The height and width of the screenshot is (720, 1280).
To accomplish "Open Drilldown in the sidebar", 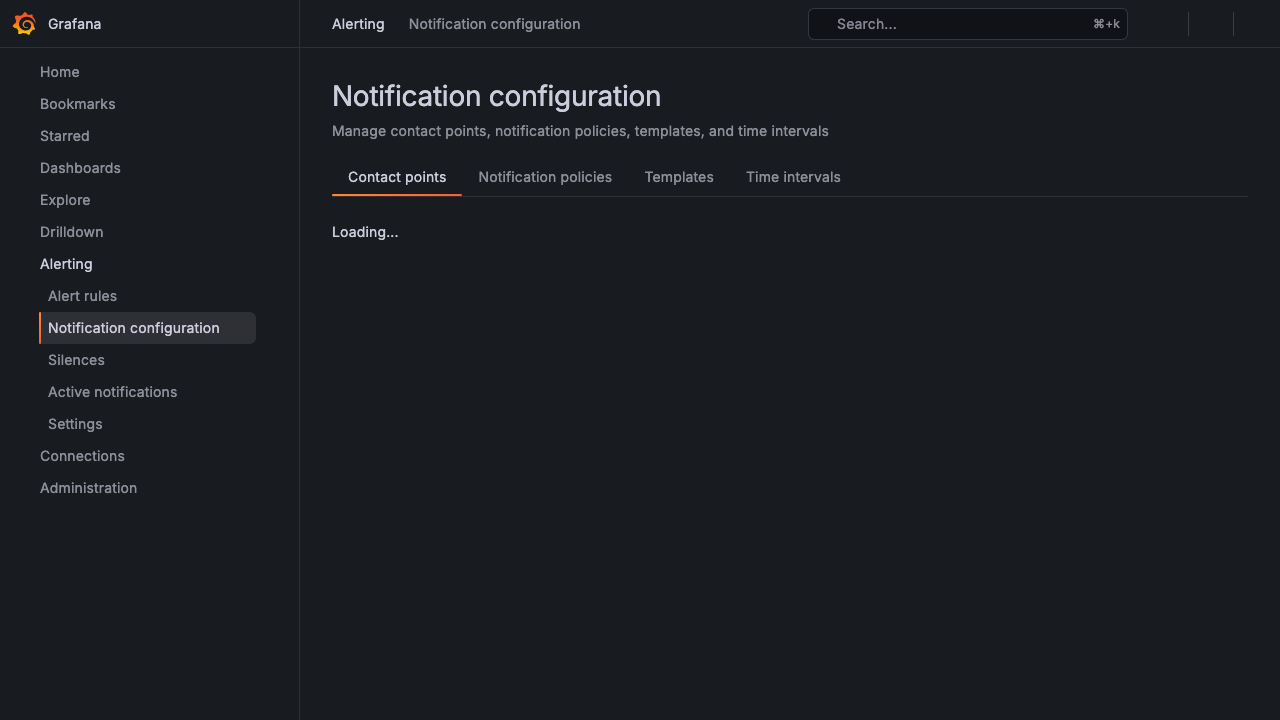I will pyautogui.click(x=72, y=232).
